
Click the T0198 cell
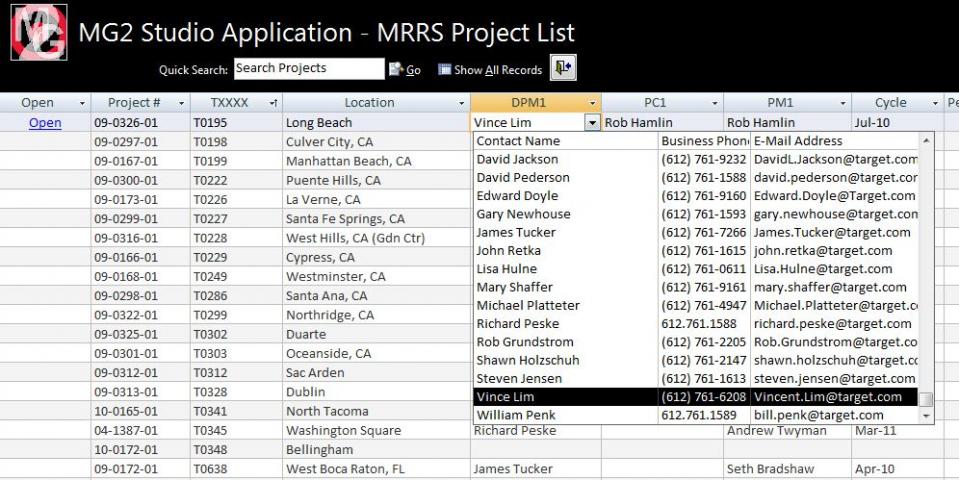[236, 142]
